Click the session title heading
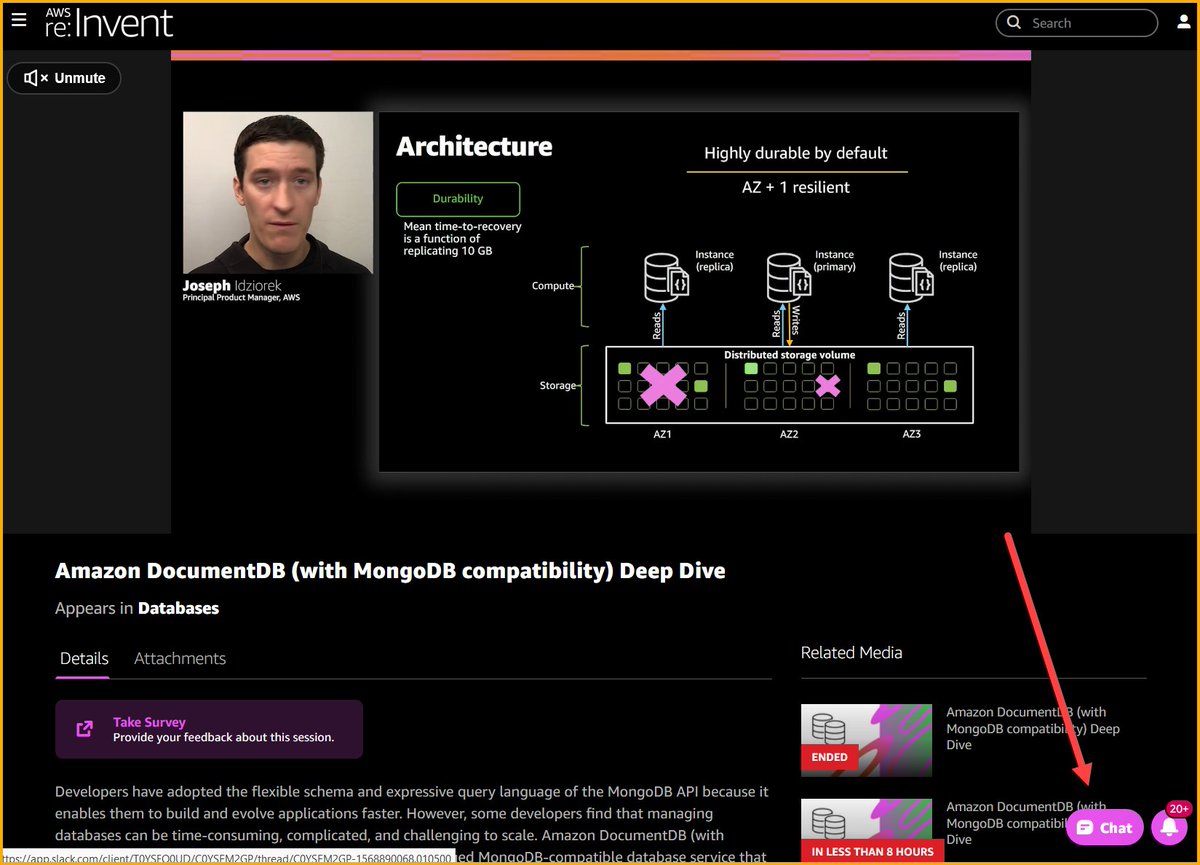1200x865 pixels. (390, 571)
